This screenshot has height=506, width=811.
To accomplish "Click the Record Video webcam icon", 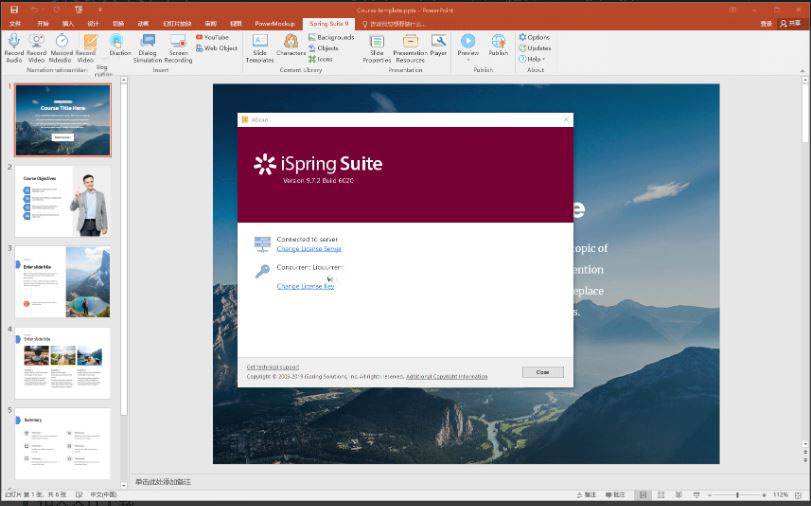I will pos(36,41).
